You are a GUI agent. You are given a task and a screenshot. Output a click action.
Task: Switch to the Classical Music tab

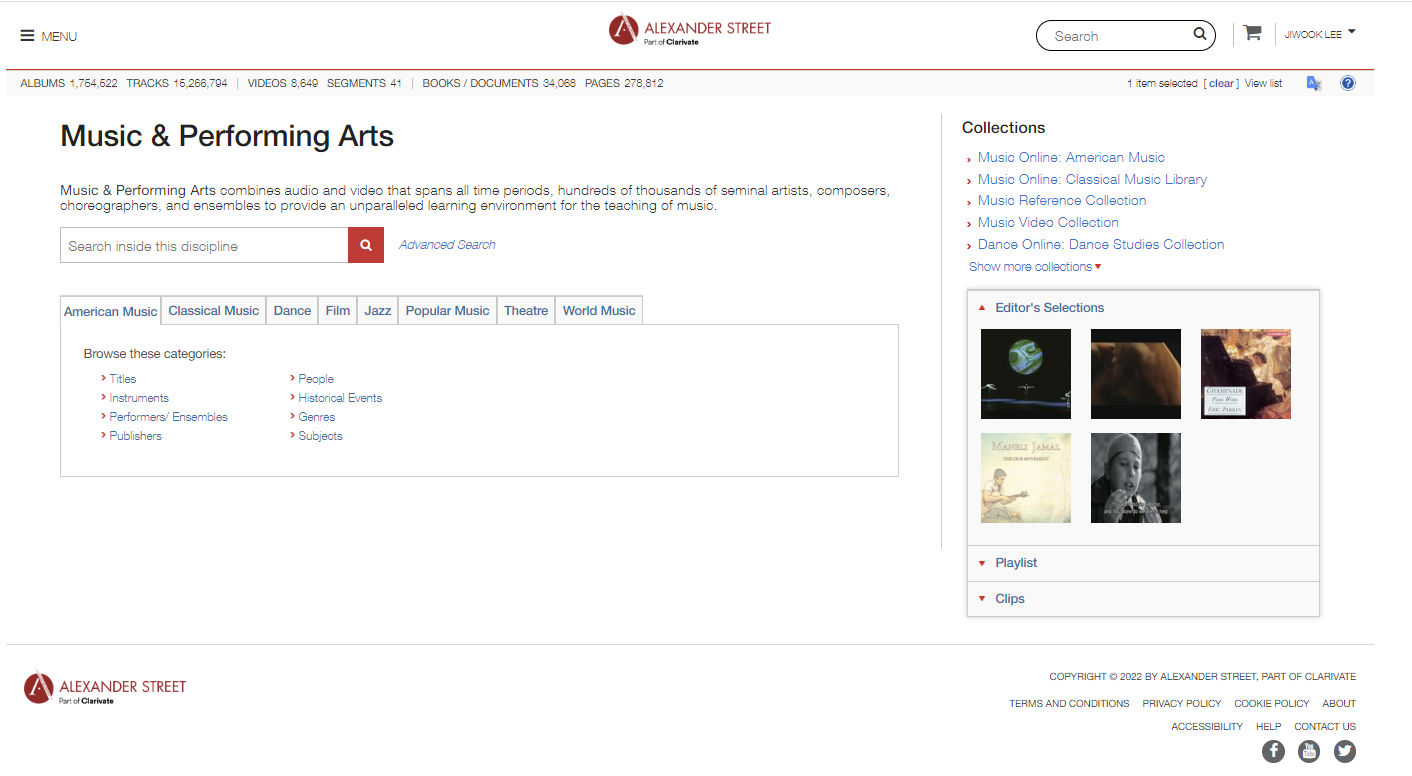pos(213,311)
